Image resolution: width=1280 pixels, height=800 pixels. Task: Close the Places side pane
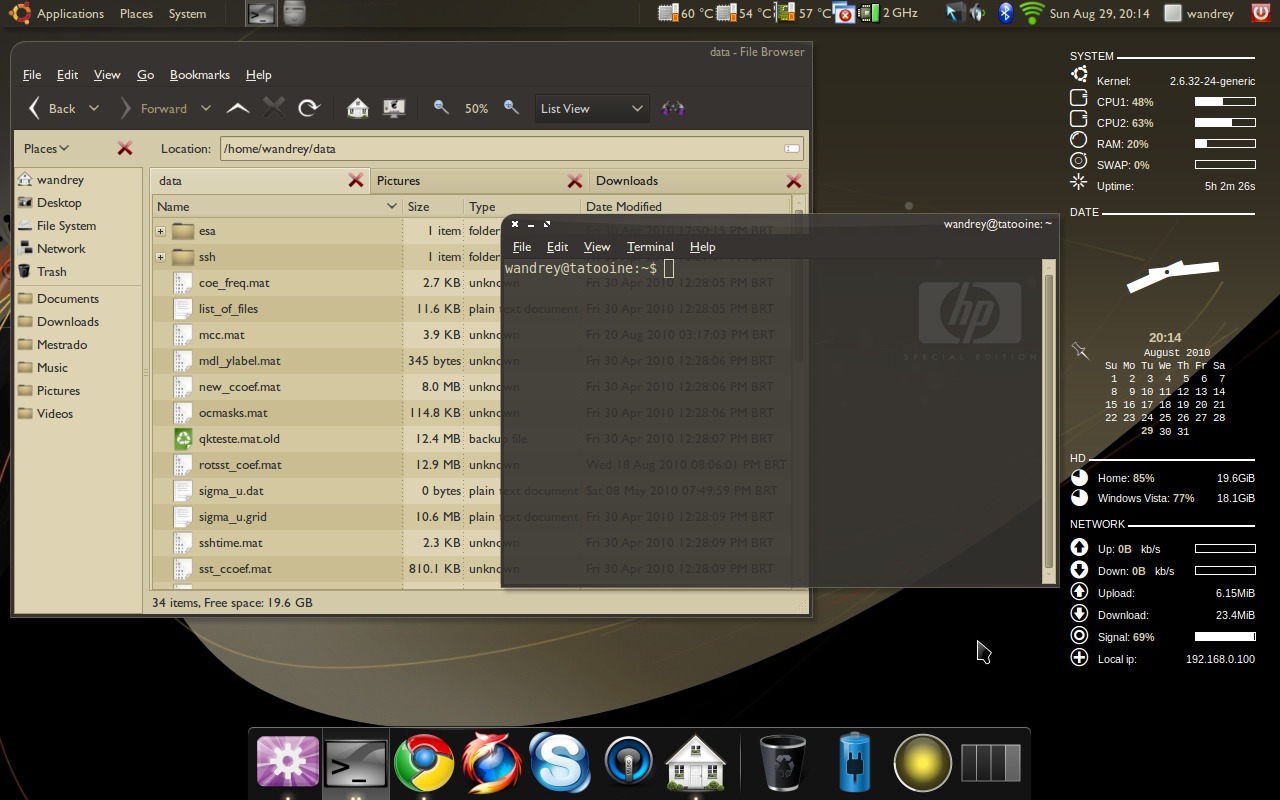125,148
